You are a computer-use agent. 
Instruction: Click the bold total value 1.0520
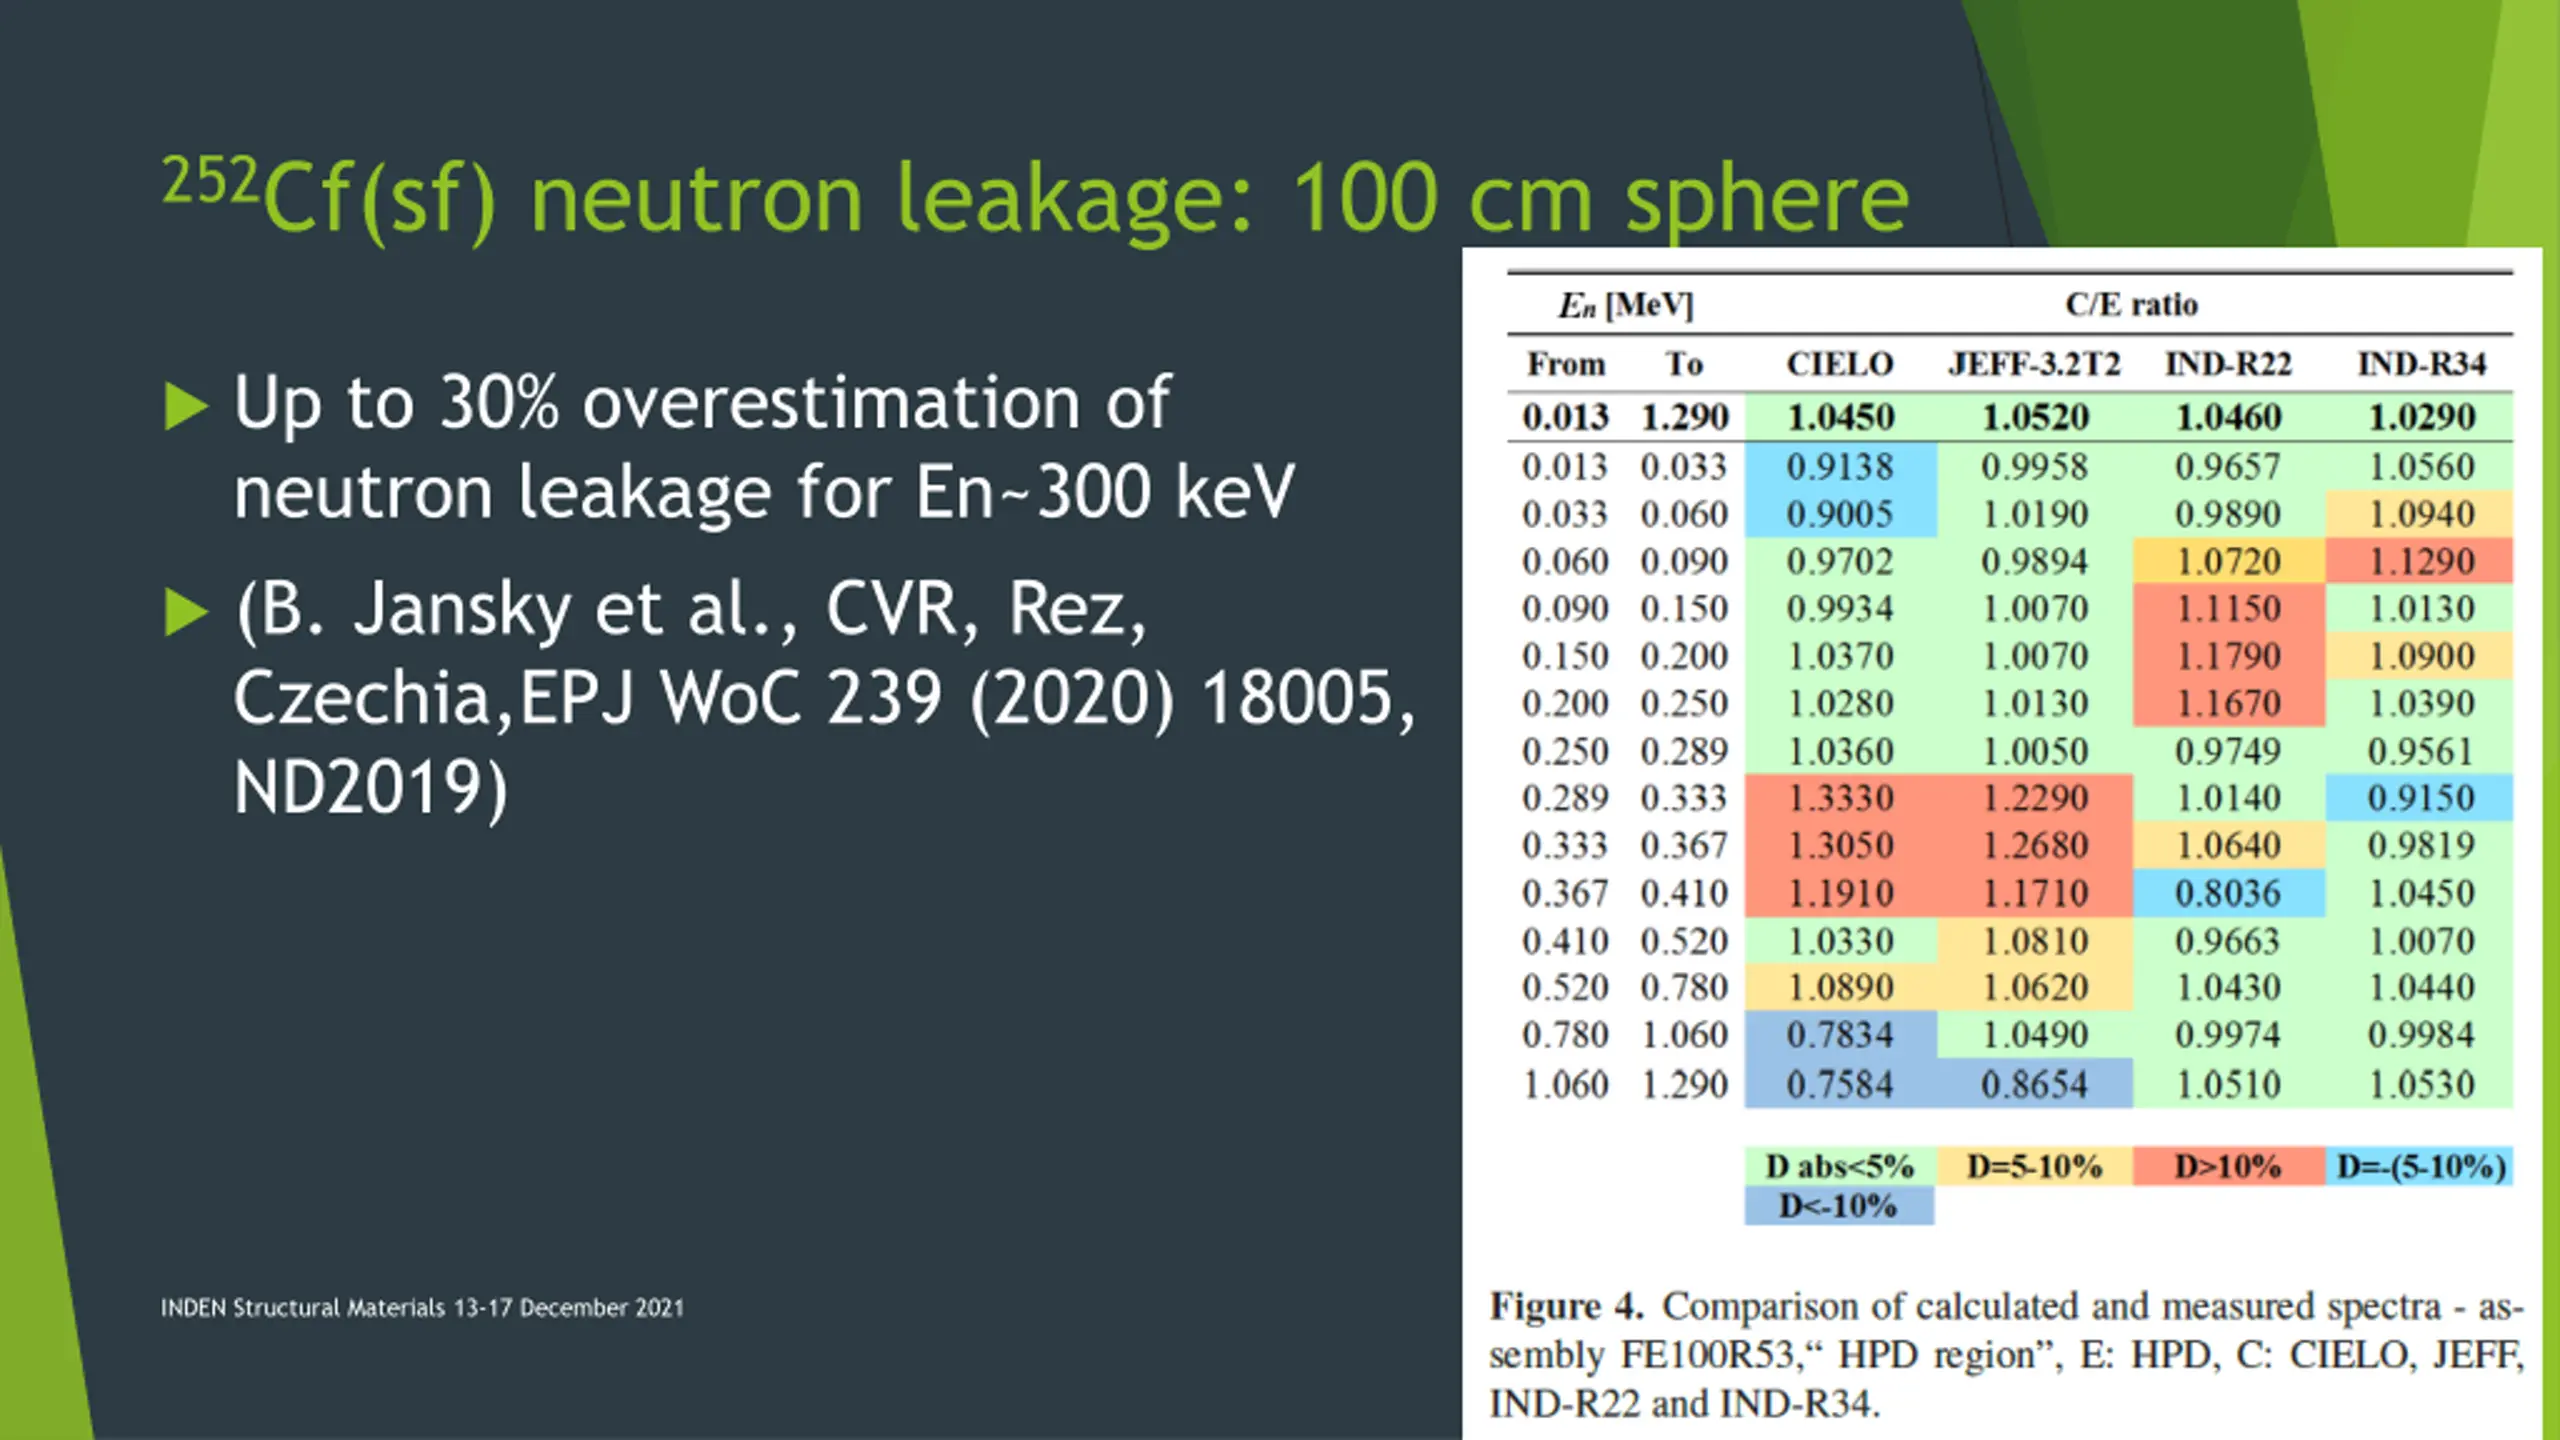2035,417
